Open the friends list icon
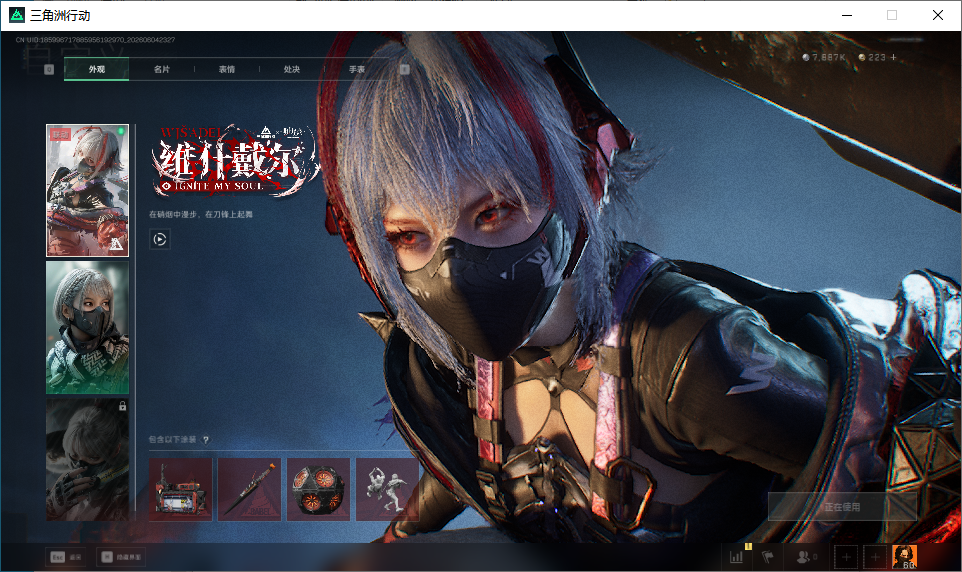Image resolution: width=962 pixels, height=572 pixels. pos(806,557)
